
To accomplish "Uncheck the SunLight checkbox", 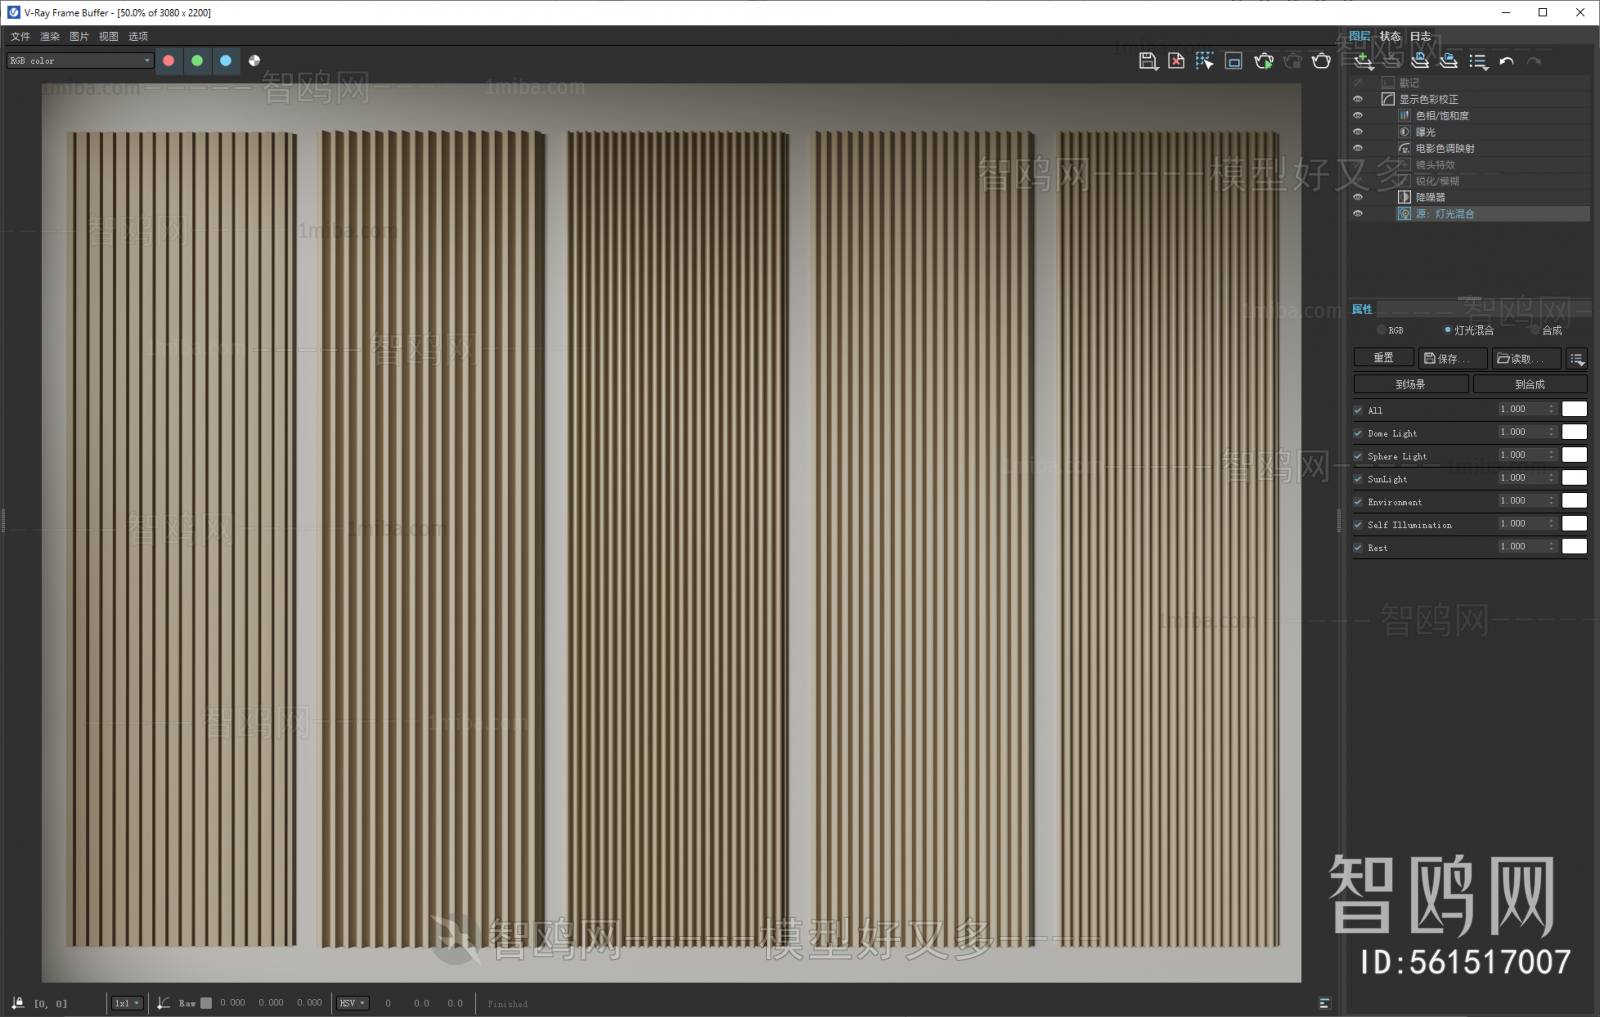I will [x=1358, y=479].
